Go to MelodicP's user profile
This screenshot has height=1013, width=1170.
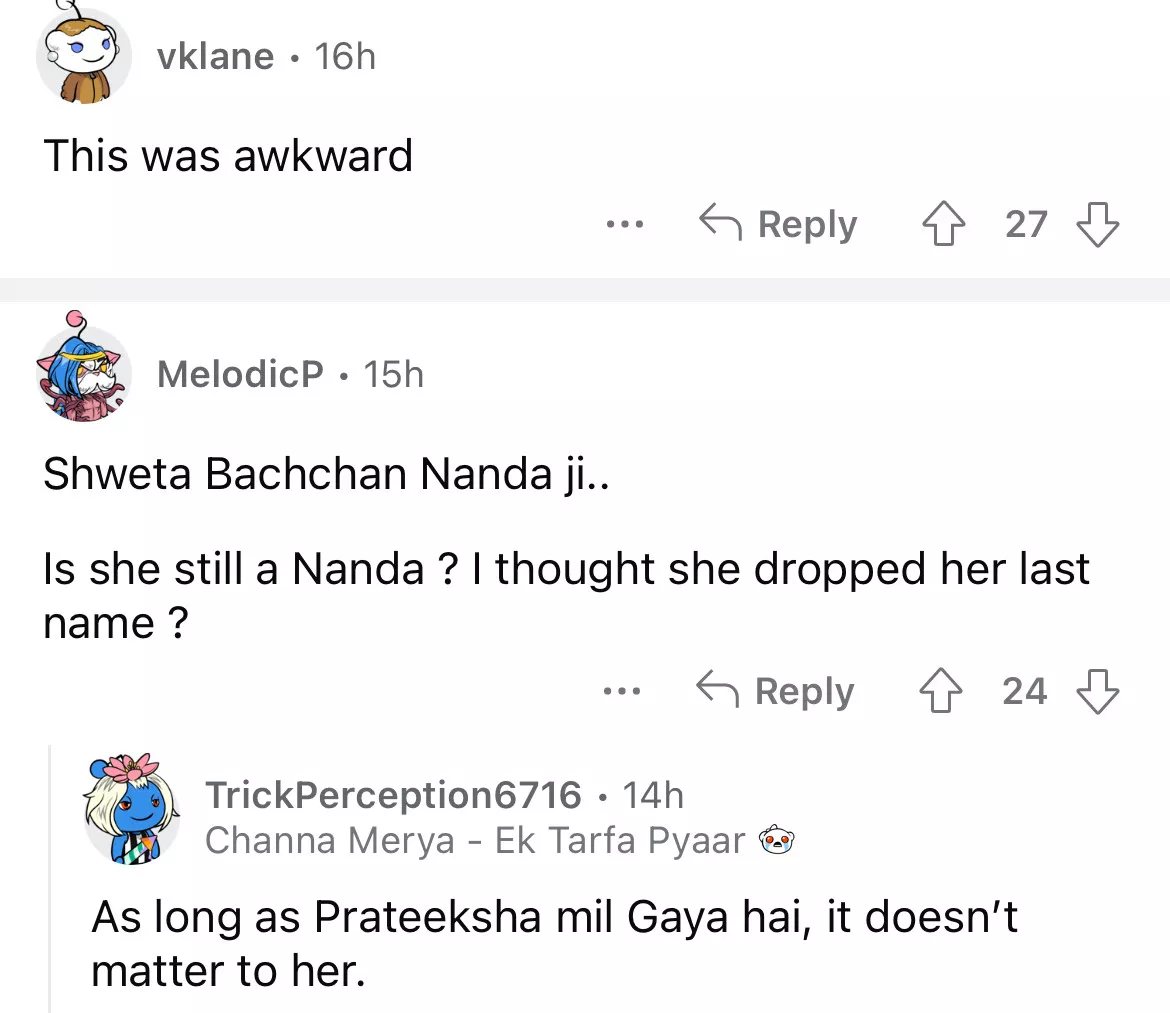point(240,375)
